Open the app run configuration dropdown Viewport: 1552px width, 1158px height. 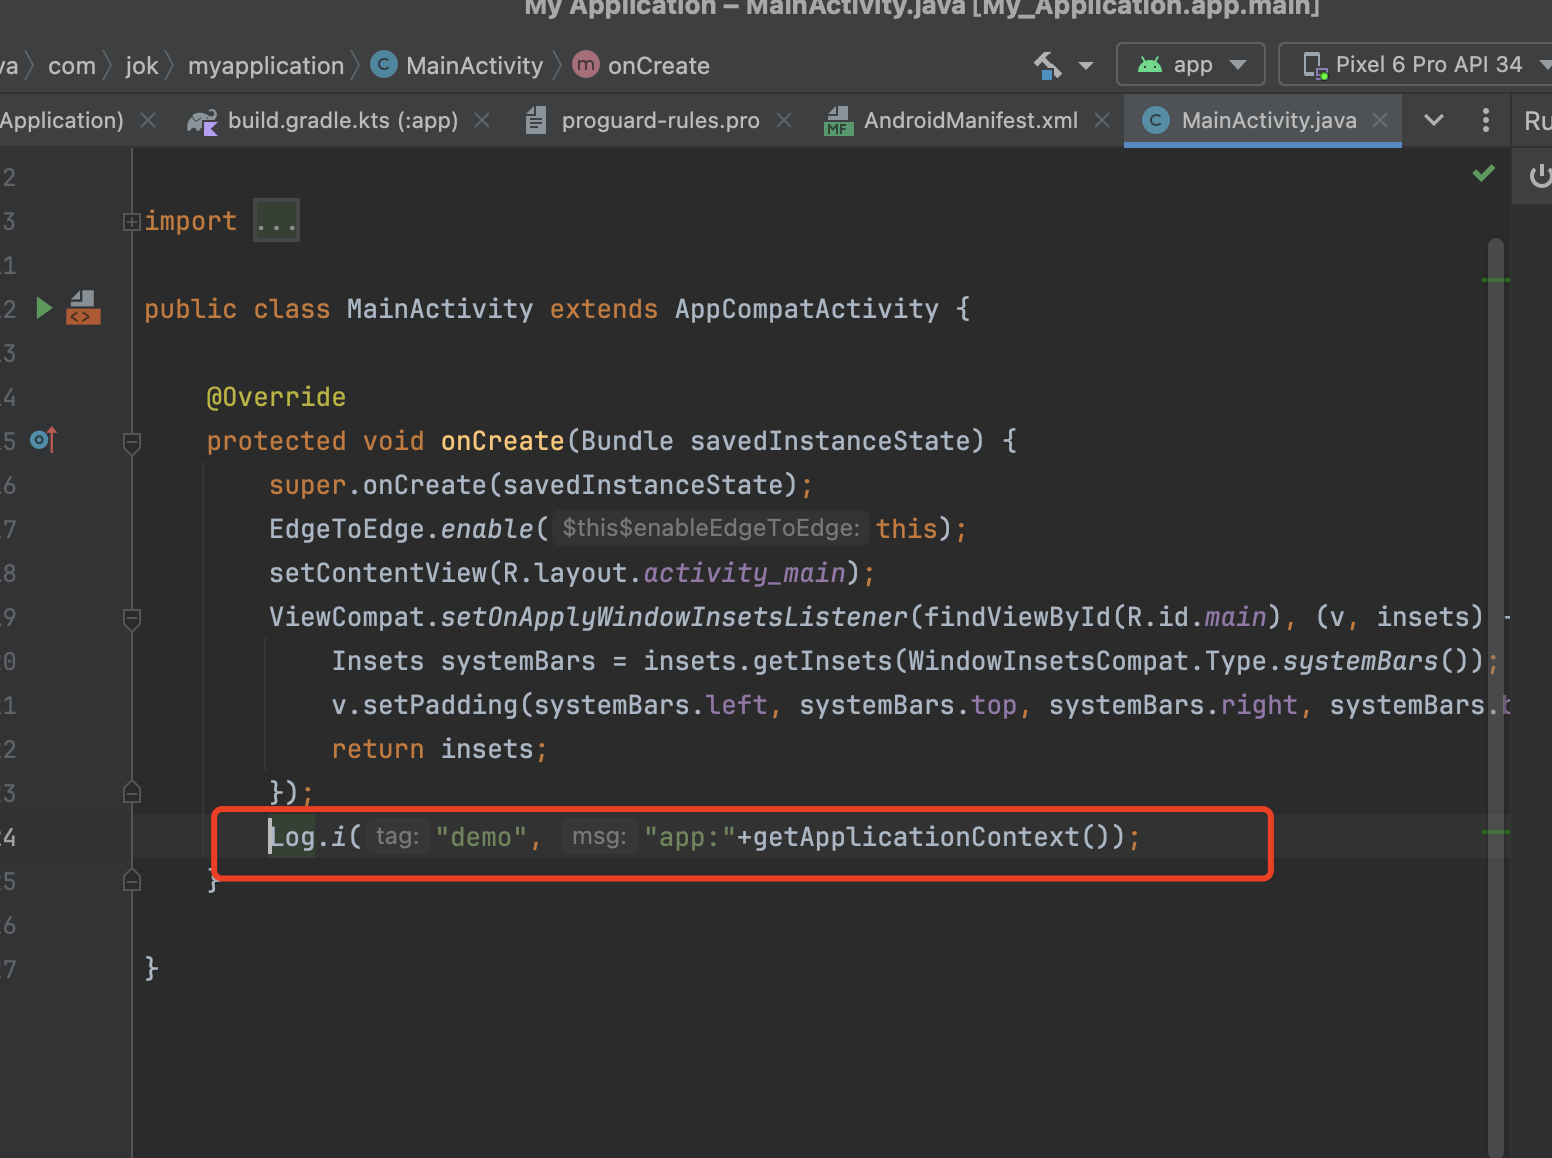[1191, 65]
